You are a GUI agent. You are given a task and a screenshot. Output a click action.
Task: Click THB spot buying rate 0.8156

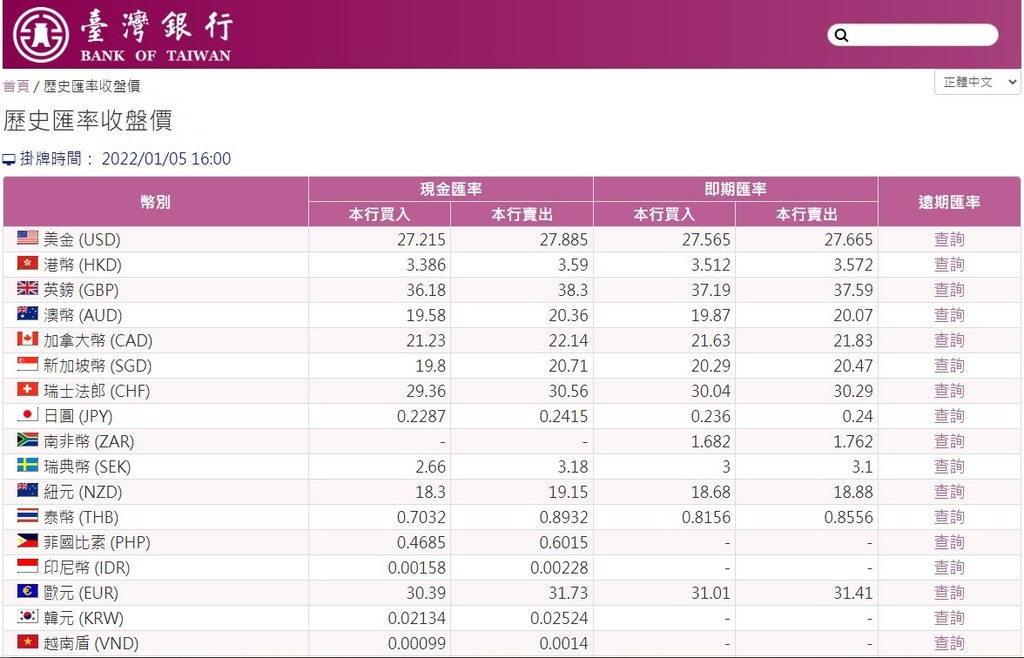[x=706, y=517]
